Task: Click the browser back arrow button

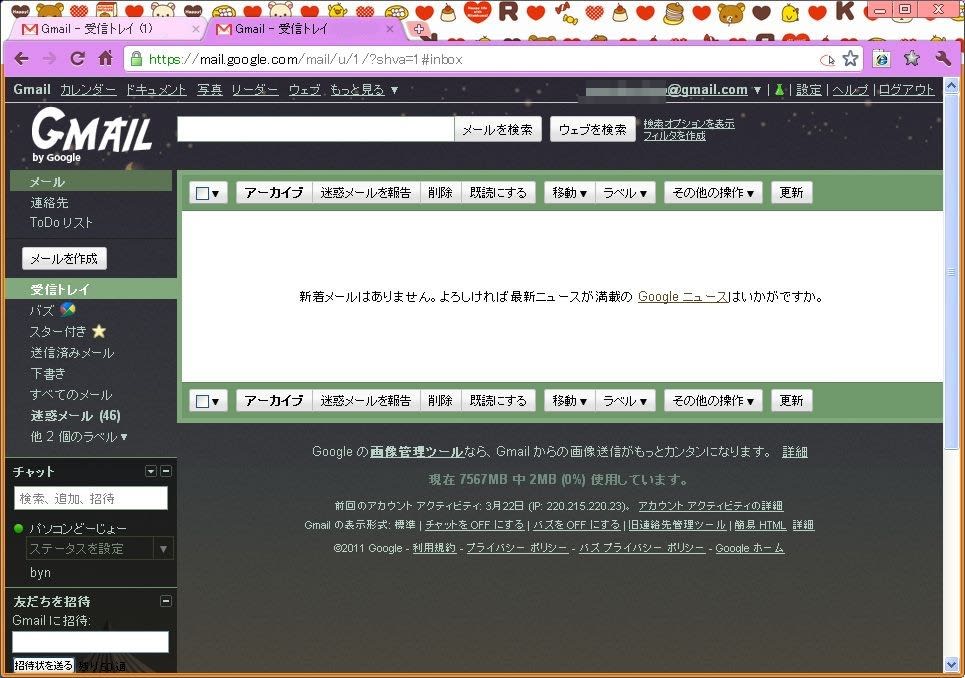Action: pos(21,59)
